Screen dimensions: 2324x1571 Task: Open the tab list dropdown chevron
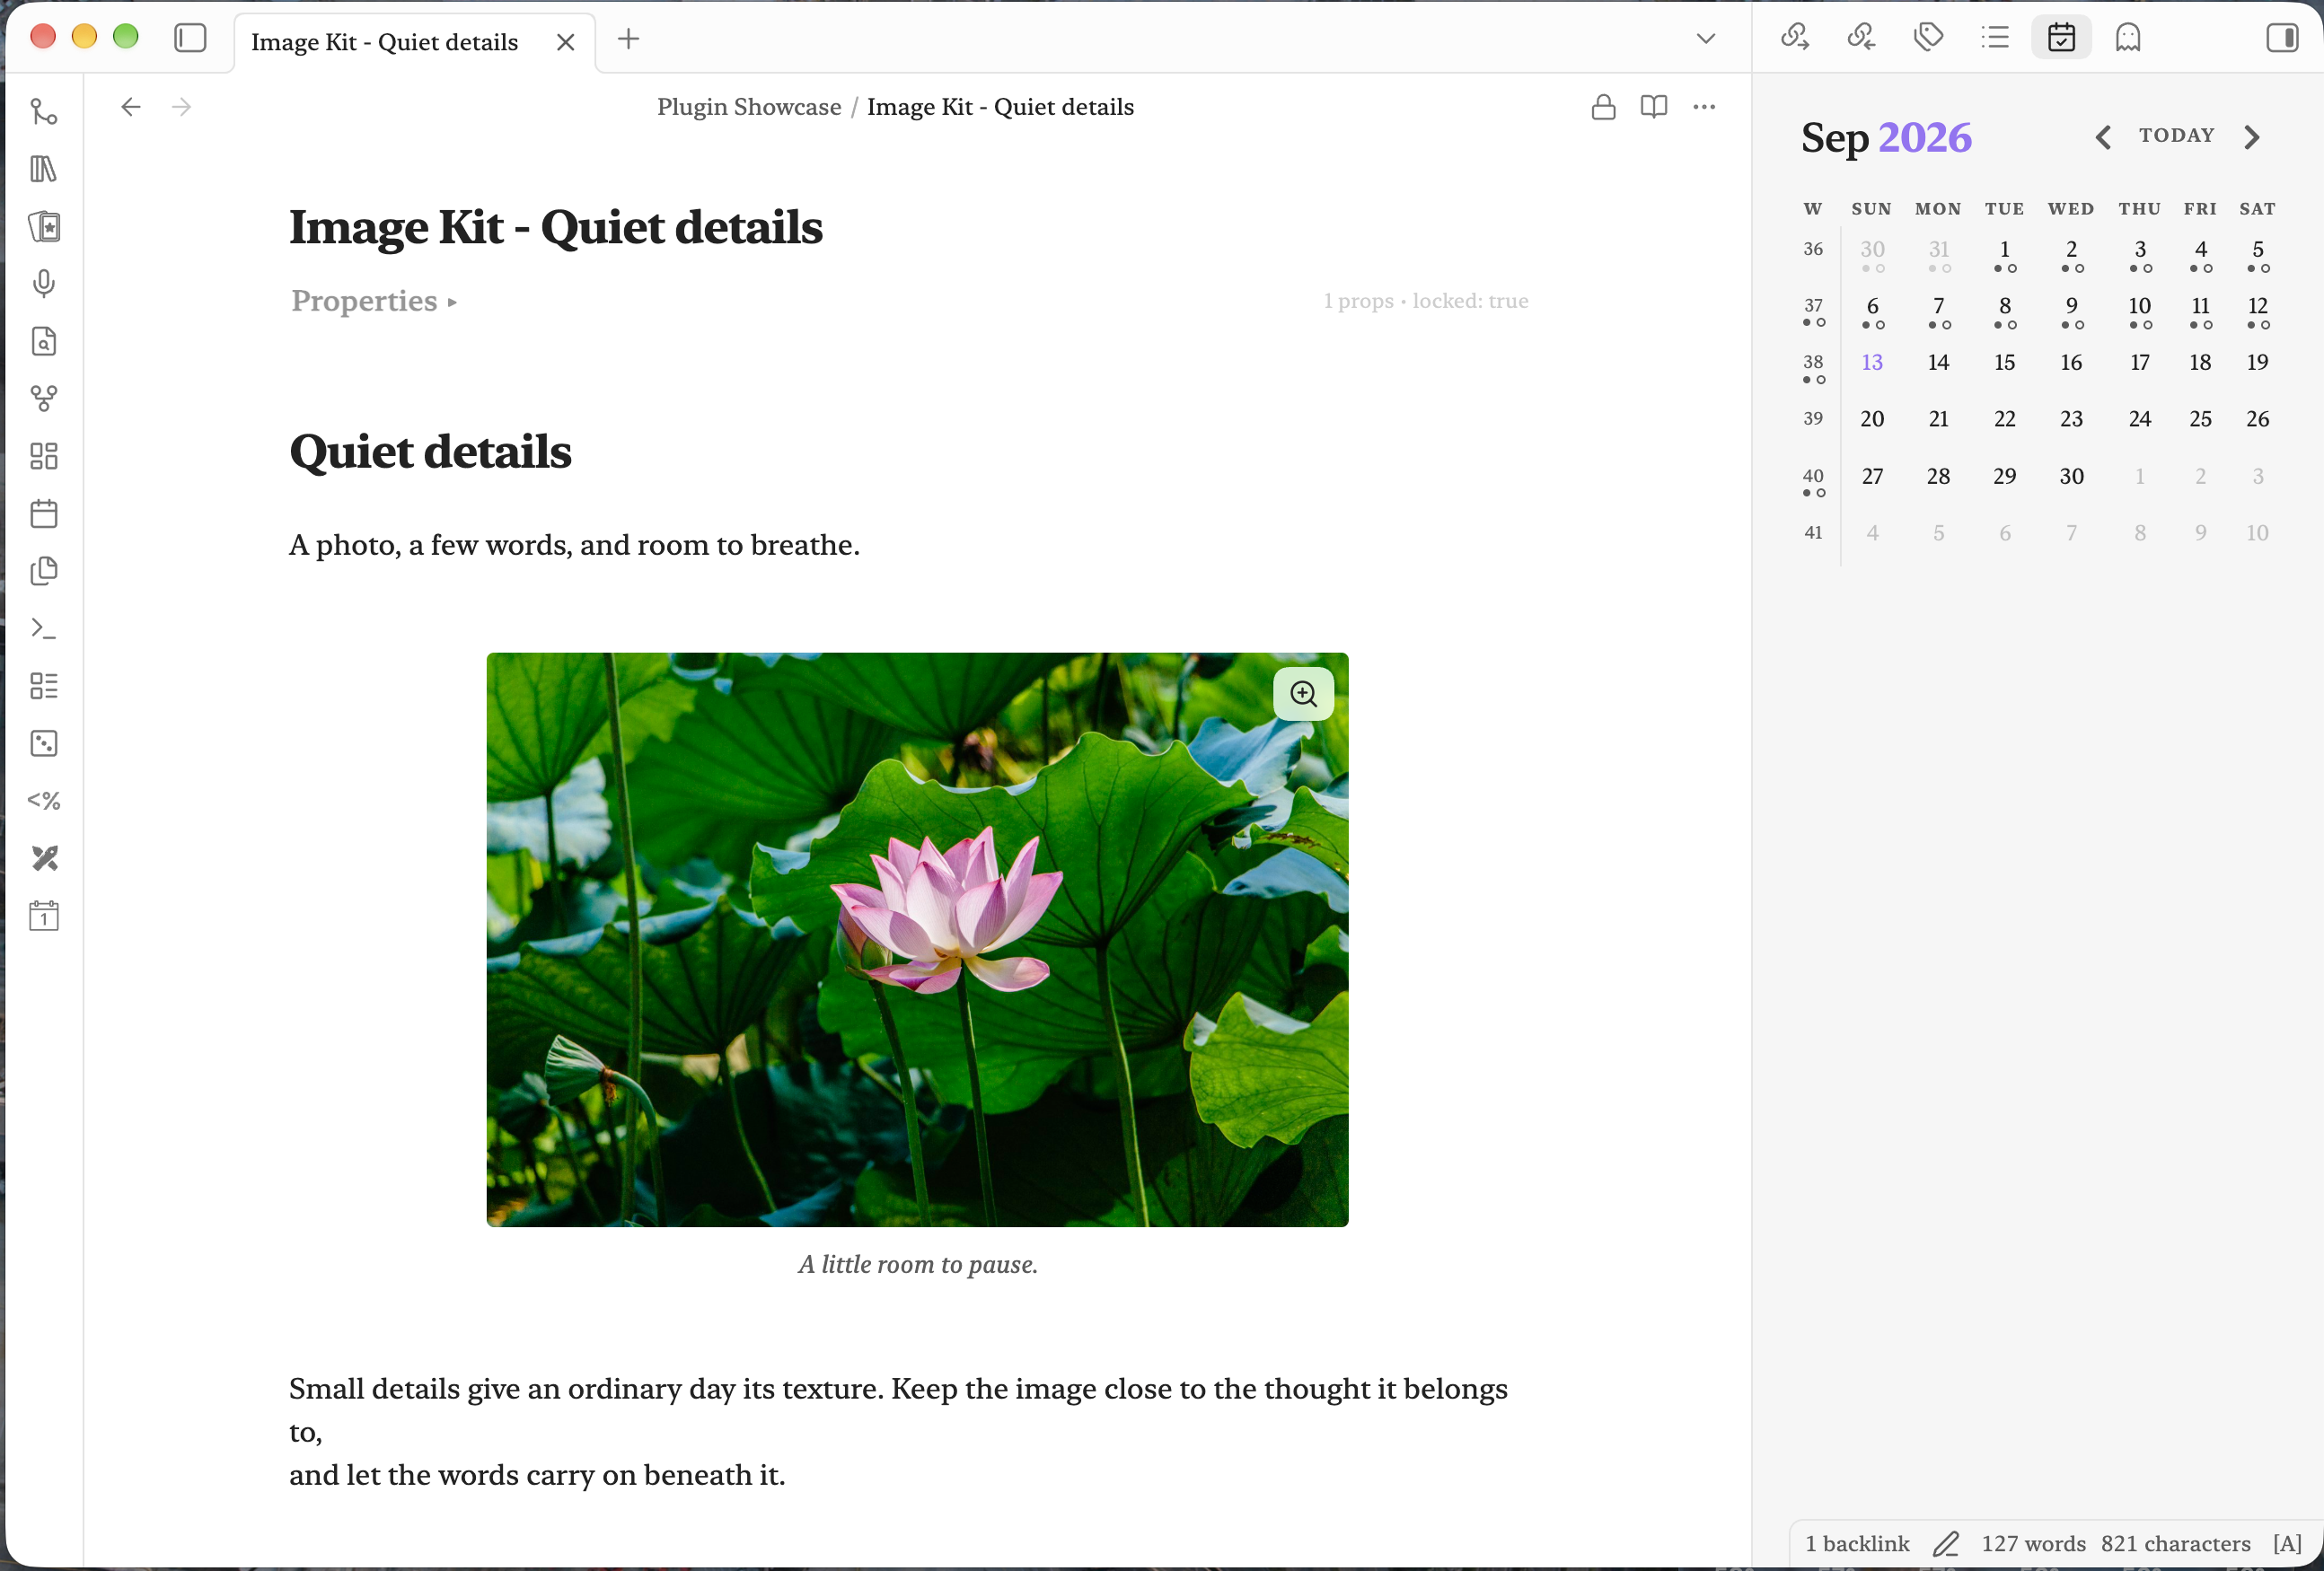point(1706,39)
